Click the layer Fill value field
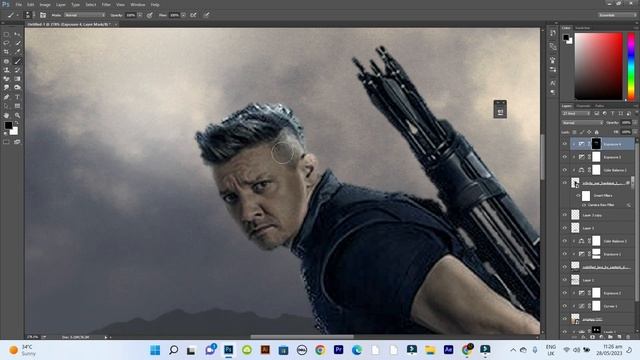The image size is (640, 360). click(x=626, y=132)
